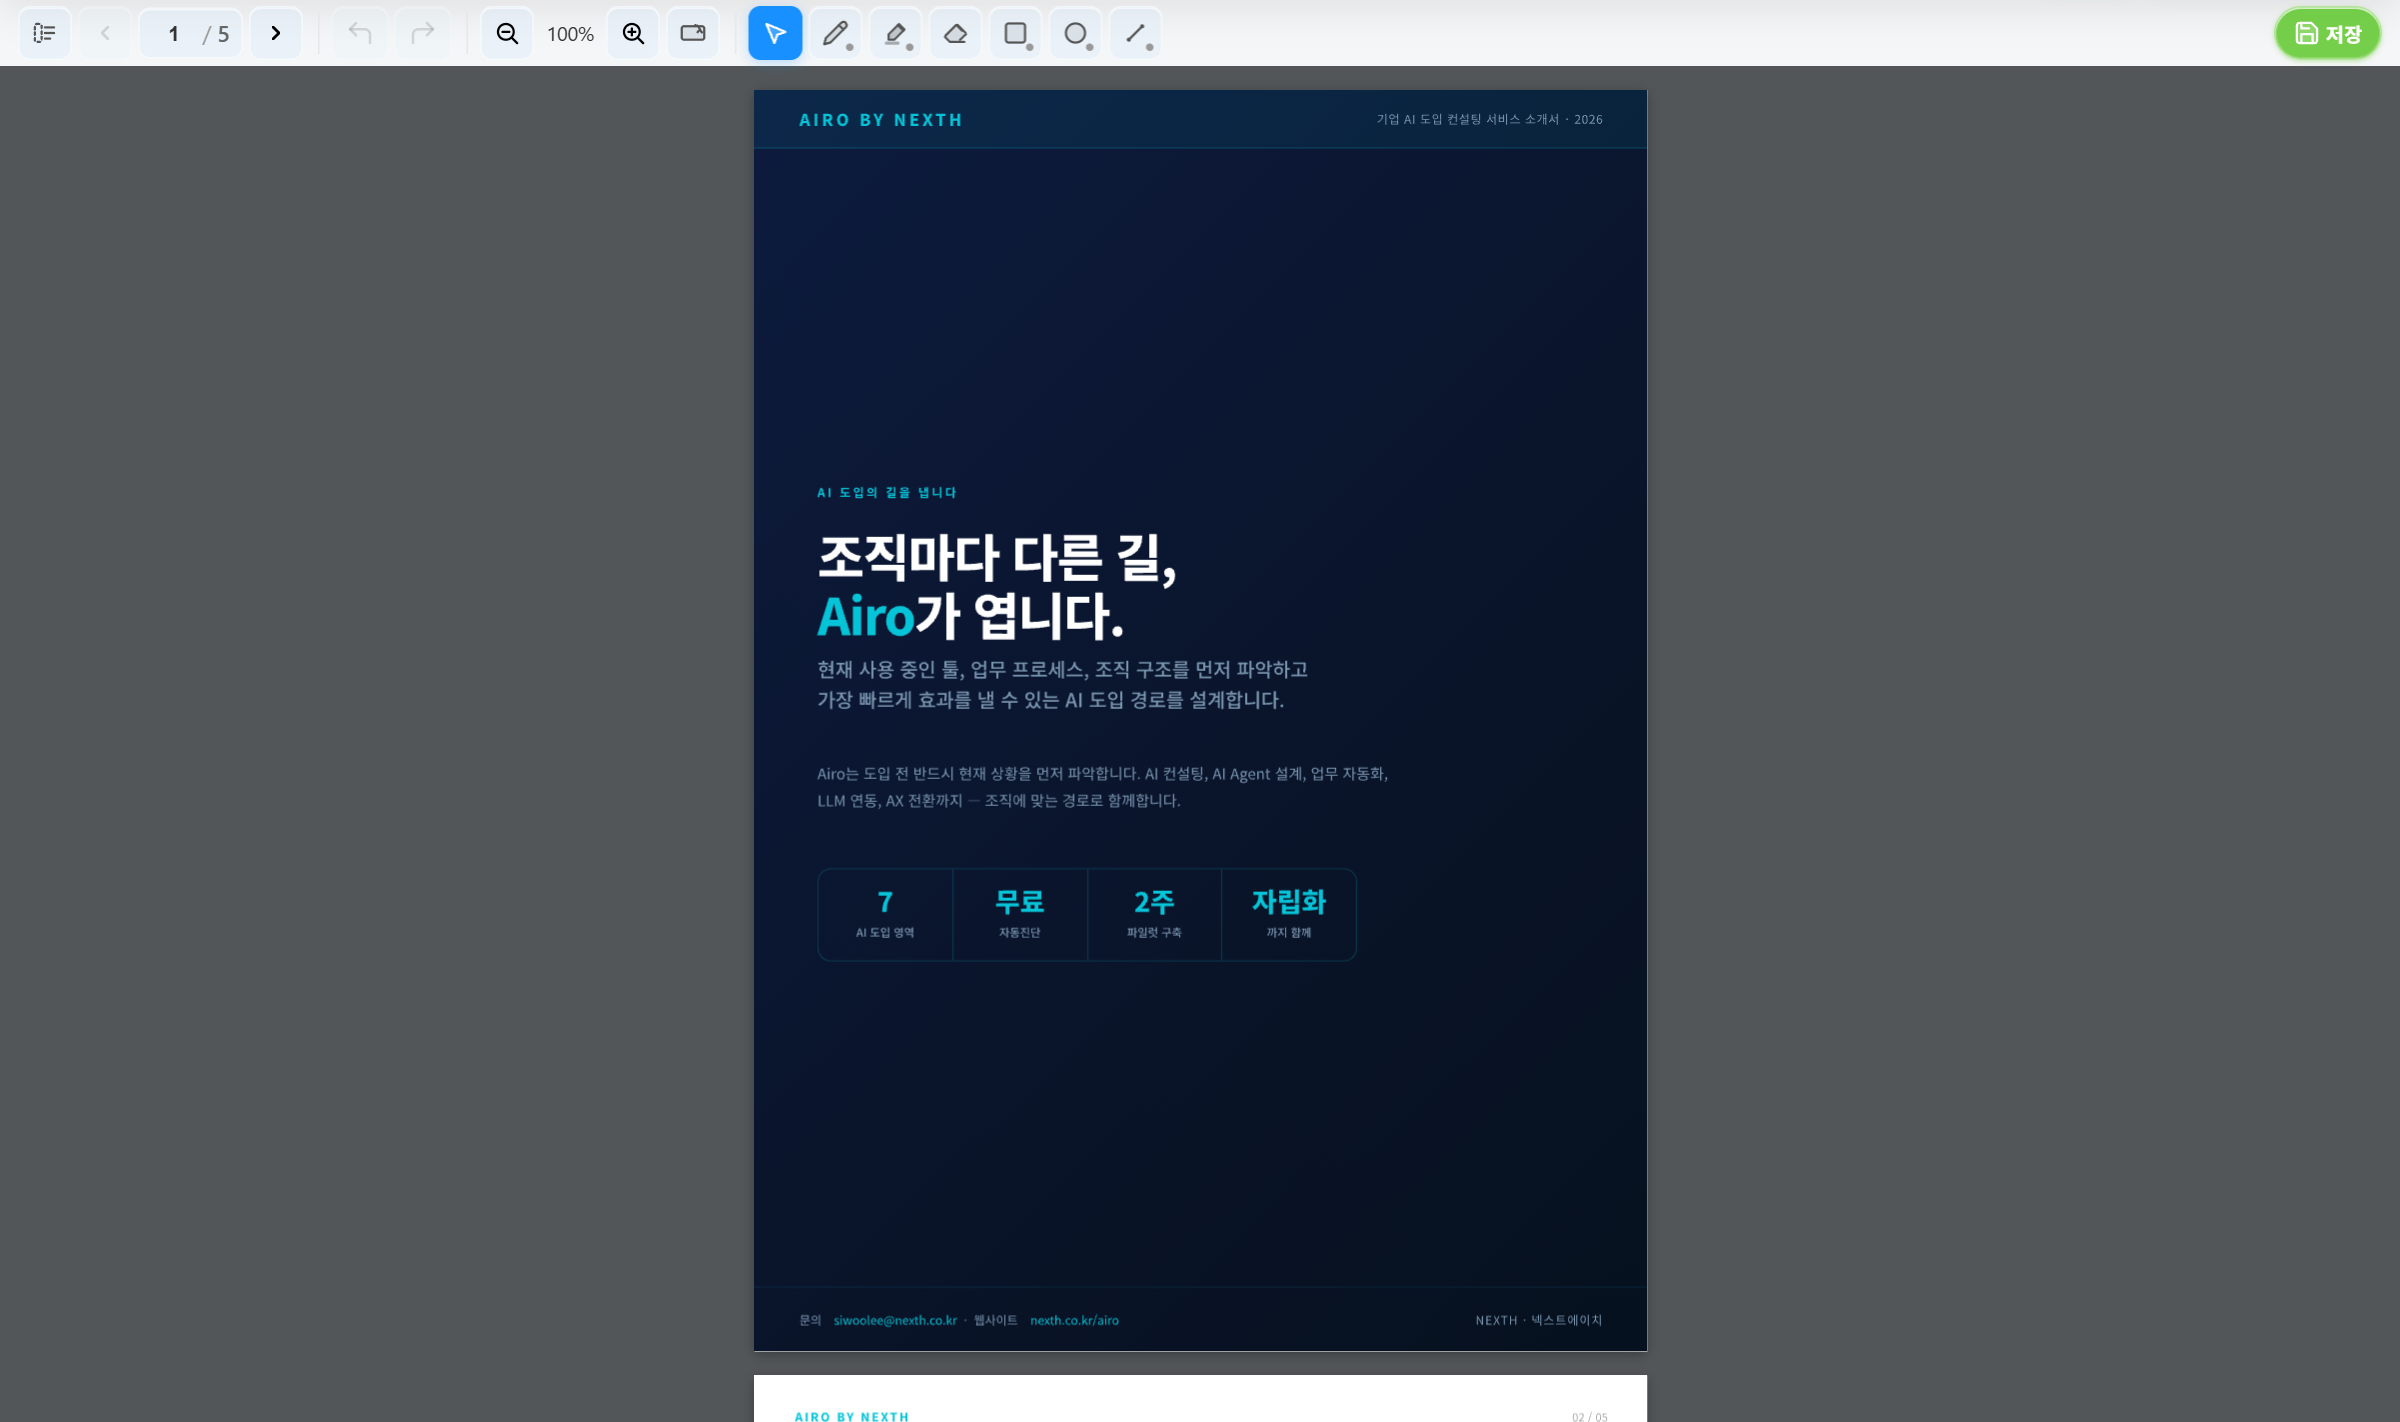This screenshot has width=2400, height=1422.
Task: Redo the annotation
Action: point(422,33)
